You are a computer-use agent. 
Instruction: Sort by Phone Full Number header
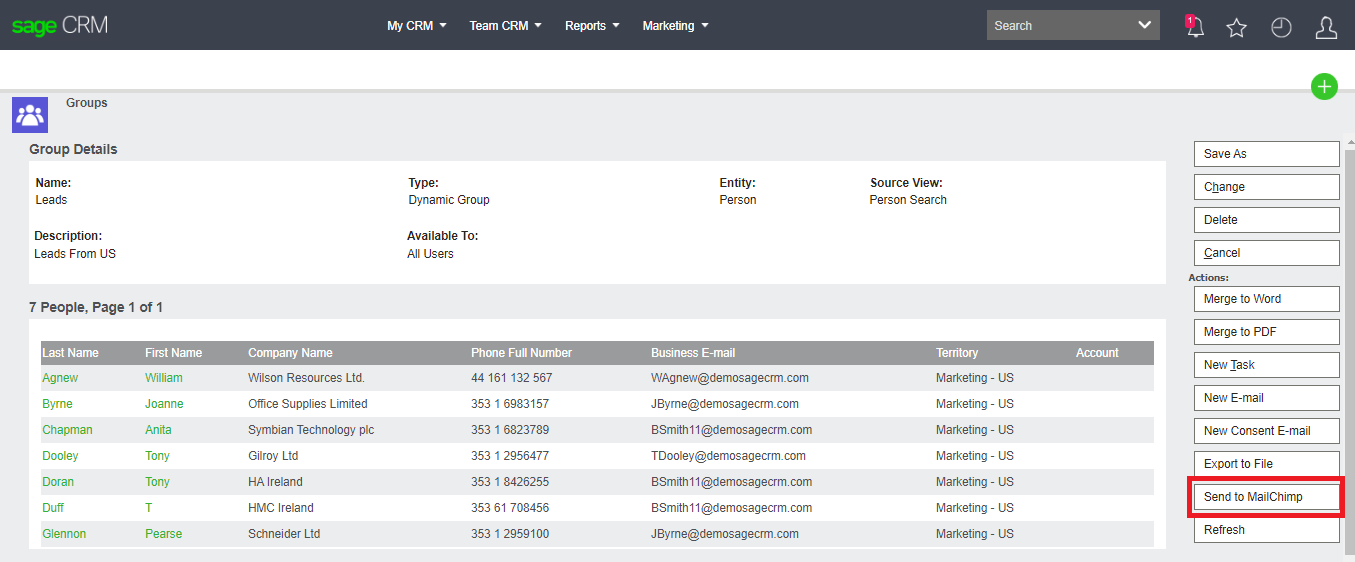(521, 353)
